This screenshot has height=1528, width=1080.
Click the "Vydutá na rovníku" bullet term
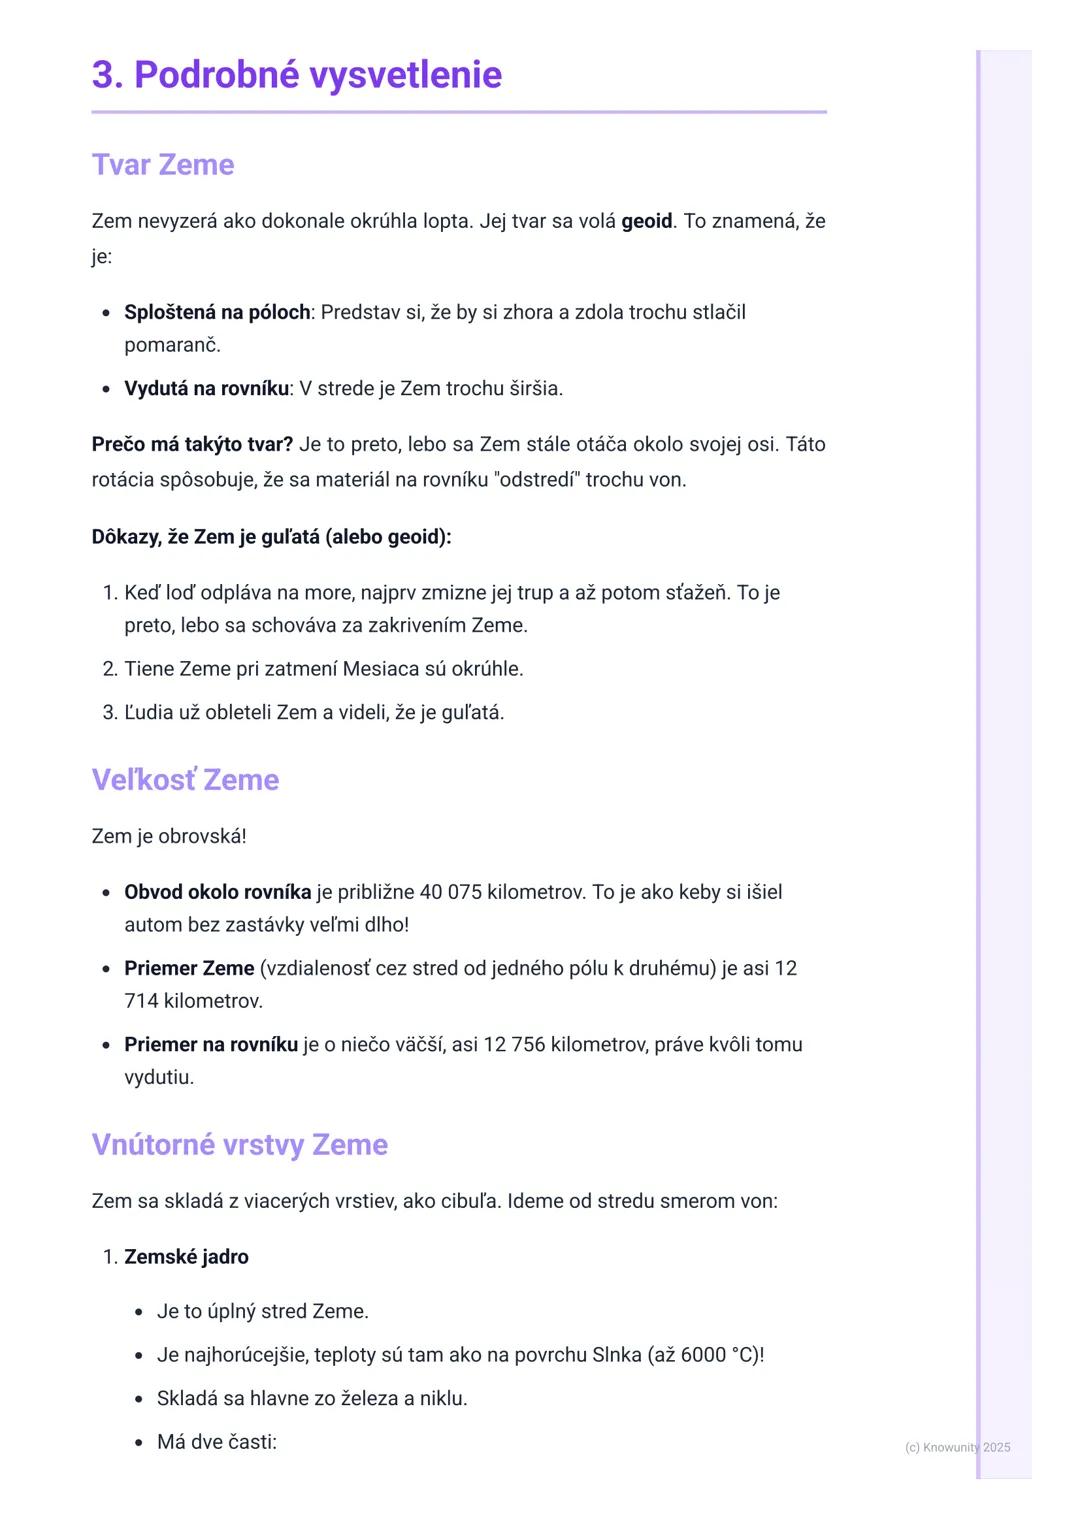(206, 388)
